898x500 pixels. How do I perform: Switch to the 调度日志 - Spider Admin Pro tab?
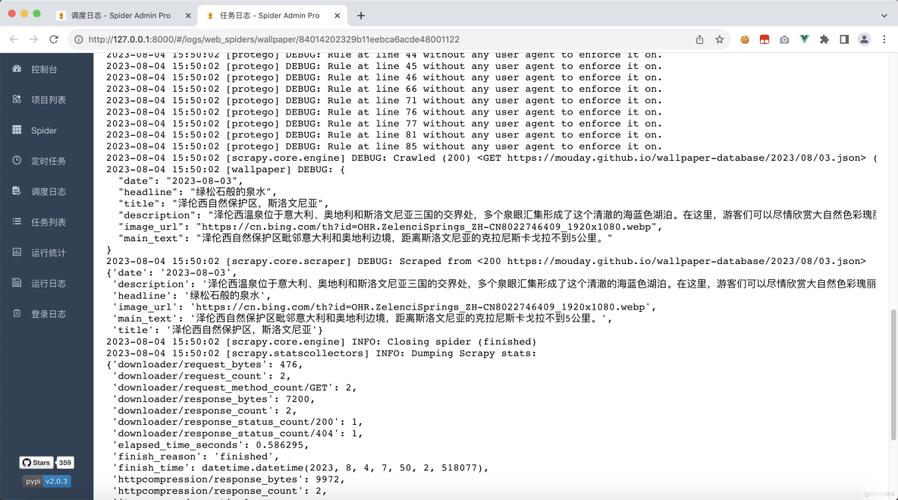124,15
